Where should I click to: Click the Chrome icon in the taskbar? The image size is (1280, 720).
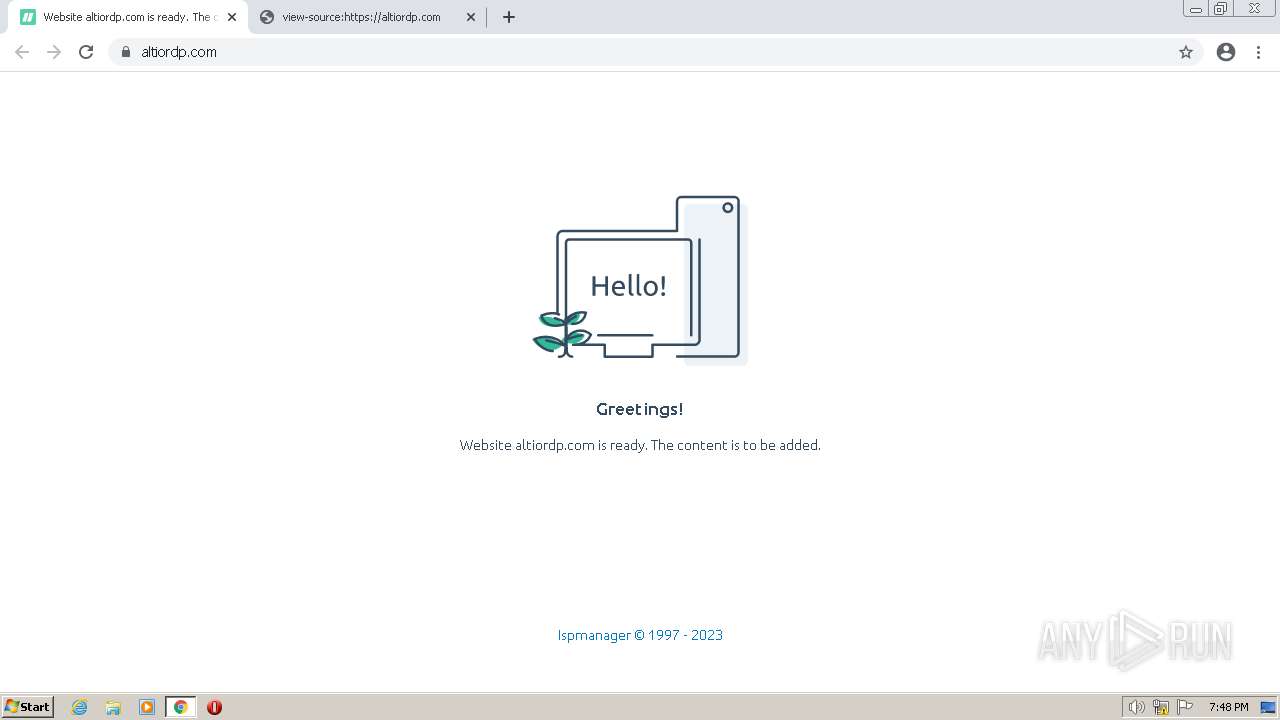[x=180, y=707]
